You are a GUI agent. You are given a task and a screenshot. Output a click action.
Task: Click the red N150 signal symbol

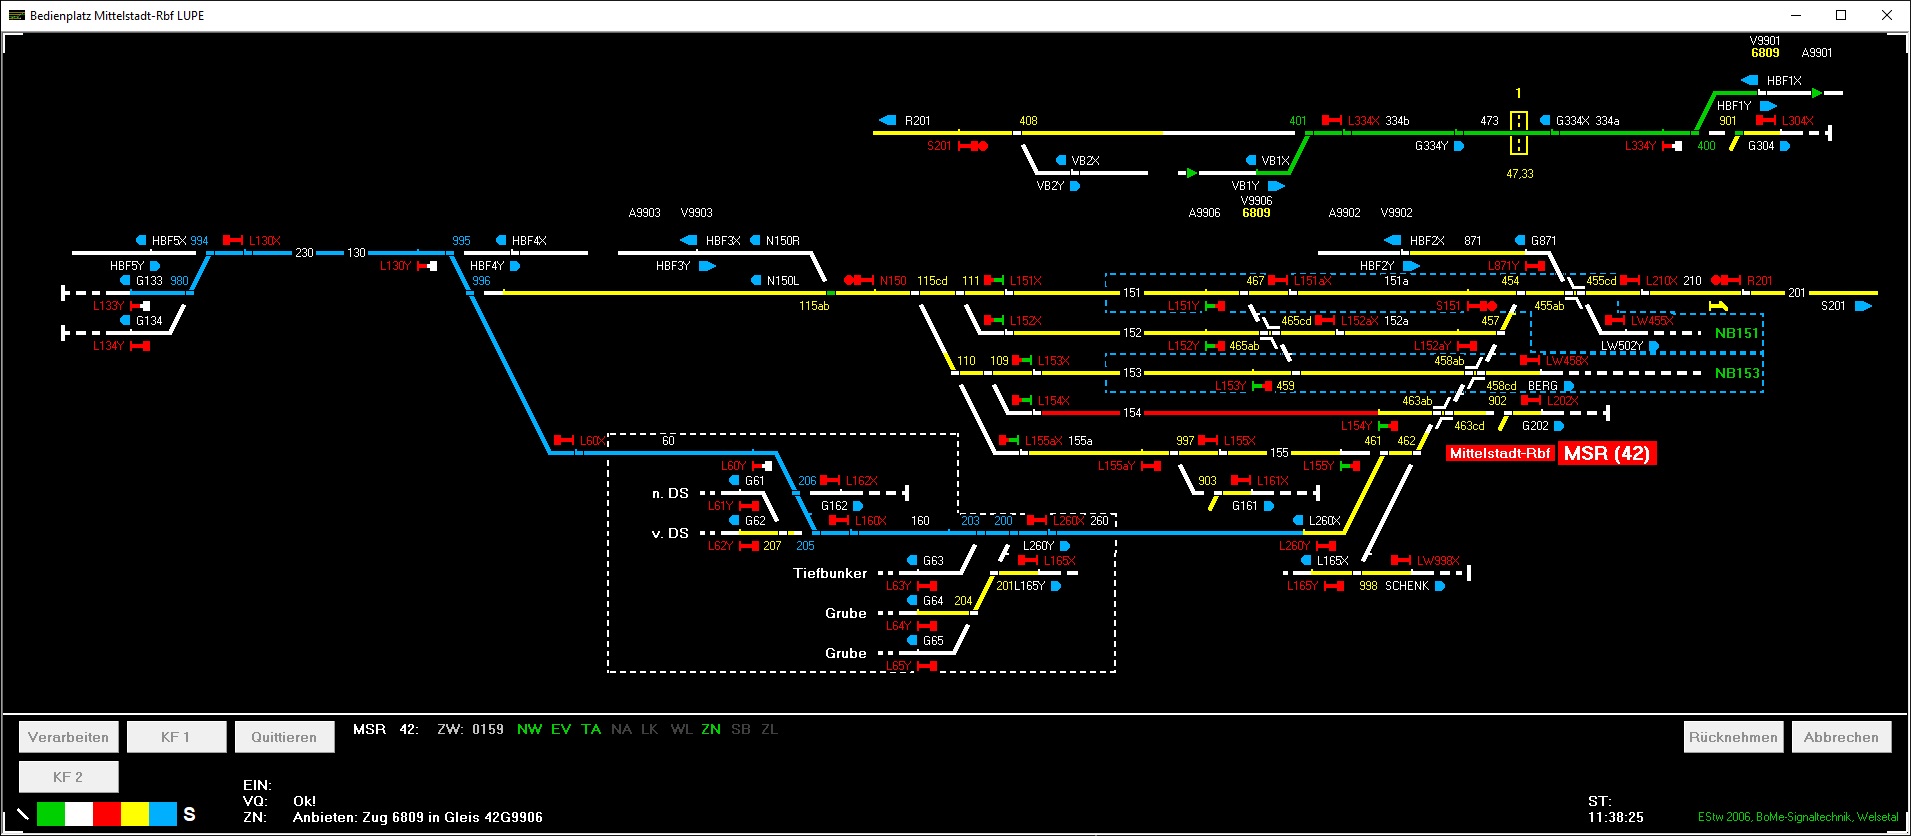click(858, 281)
